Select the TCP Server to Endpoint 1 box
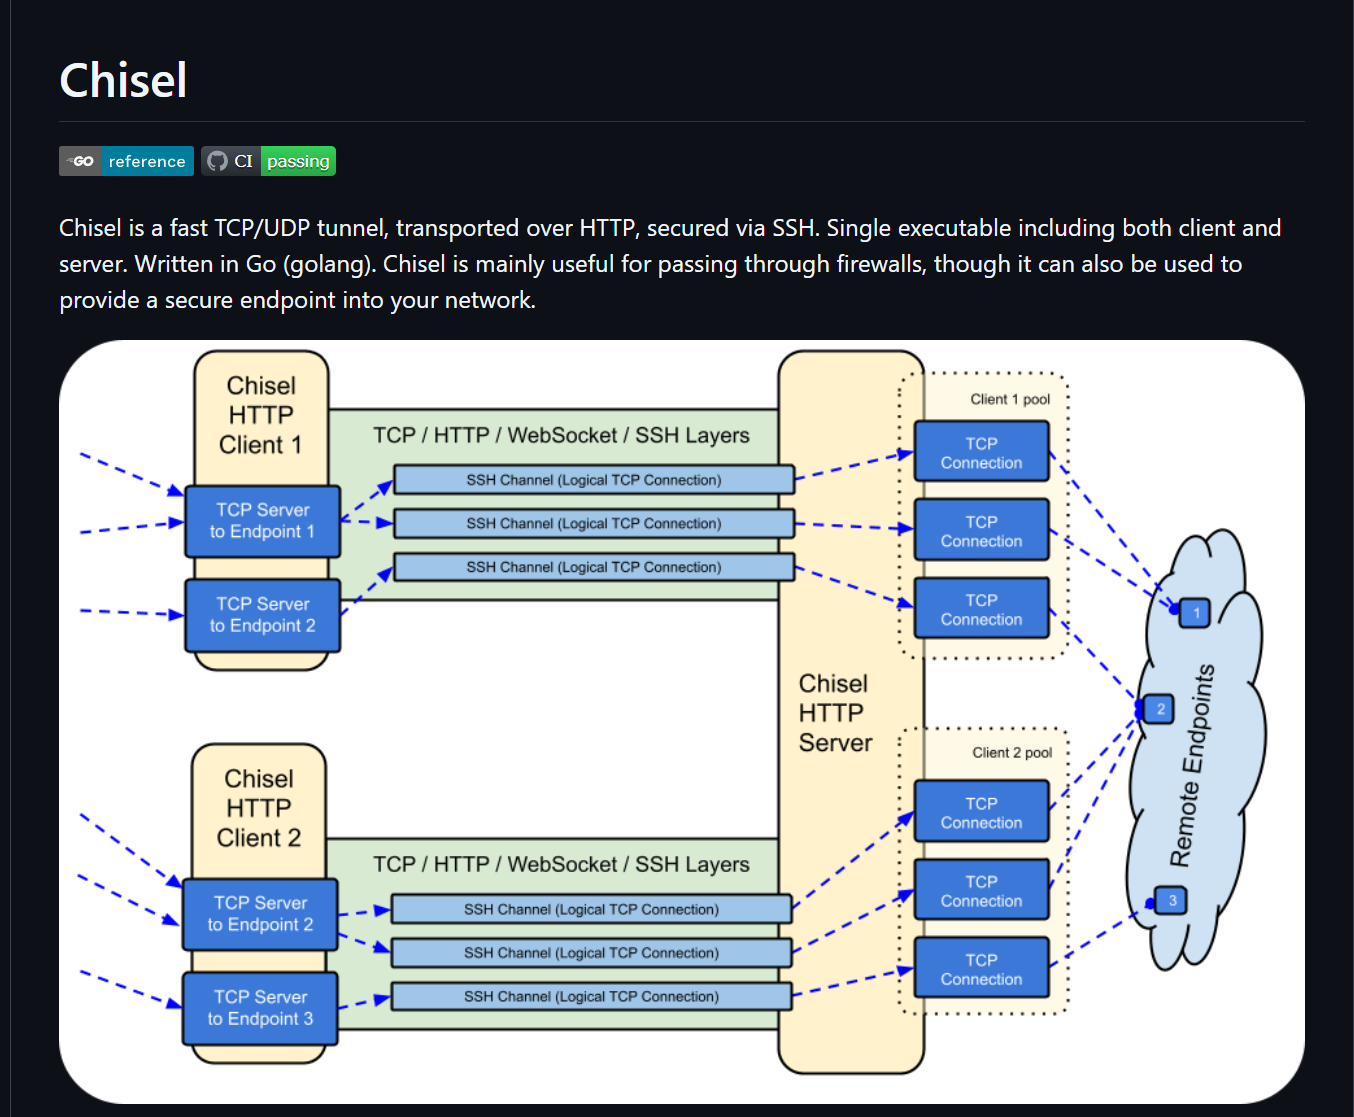 (x=262, y=521)
